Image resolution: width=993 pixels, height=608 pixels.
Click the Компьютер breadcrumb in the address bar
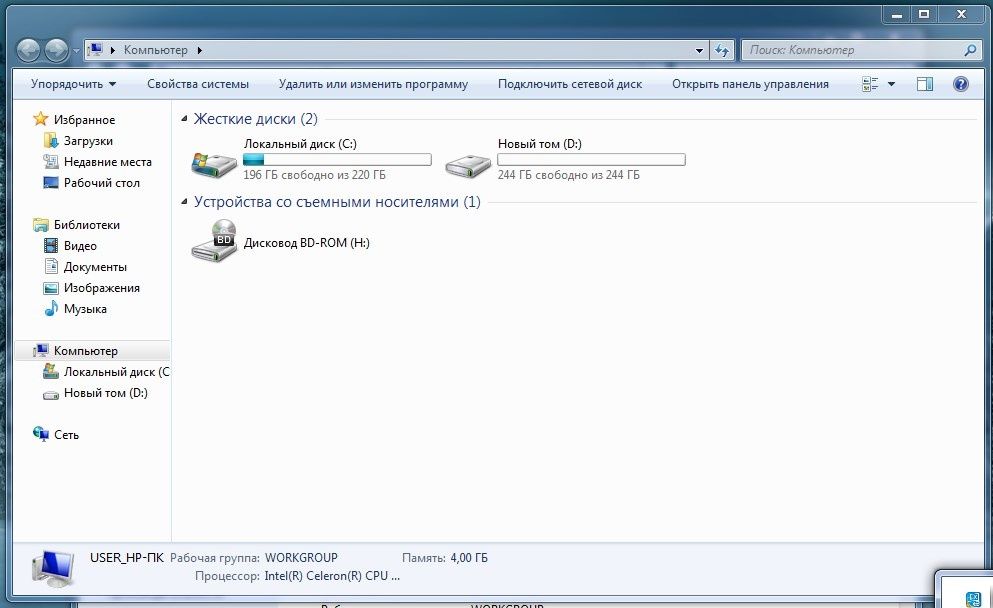(155, 50)
